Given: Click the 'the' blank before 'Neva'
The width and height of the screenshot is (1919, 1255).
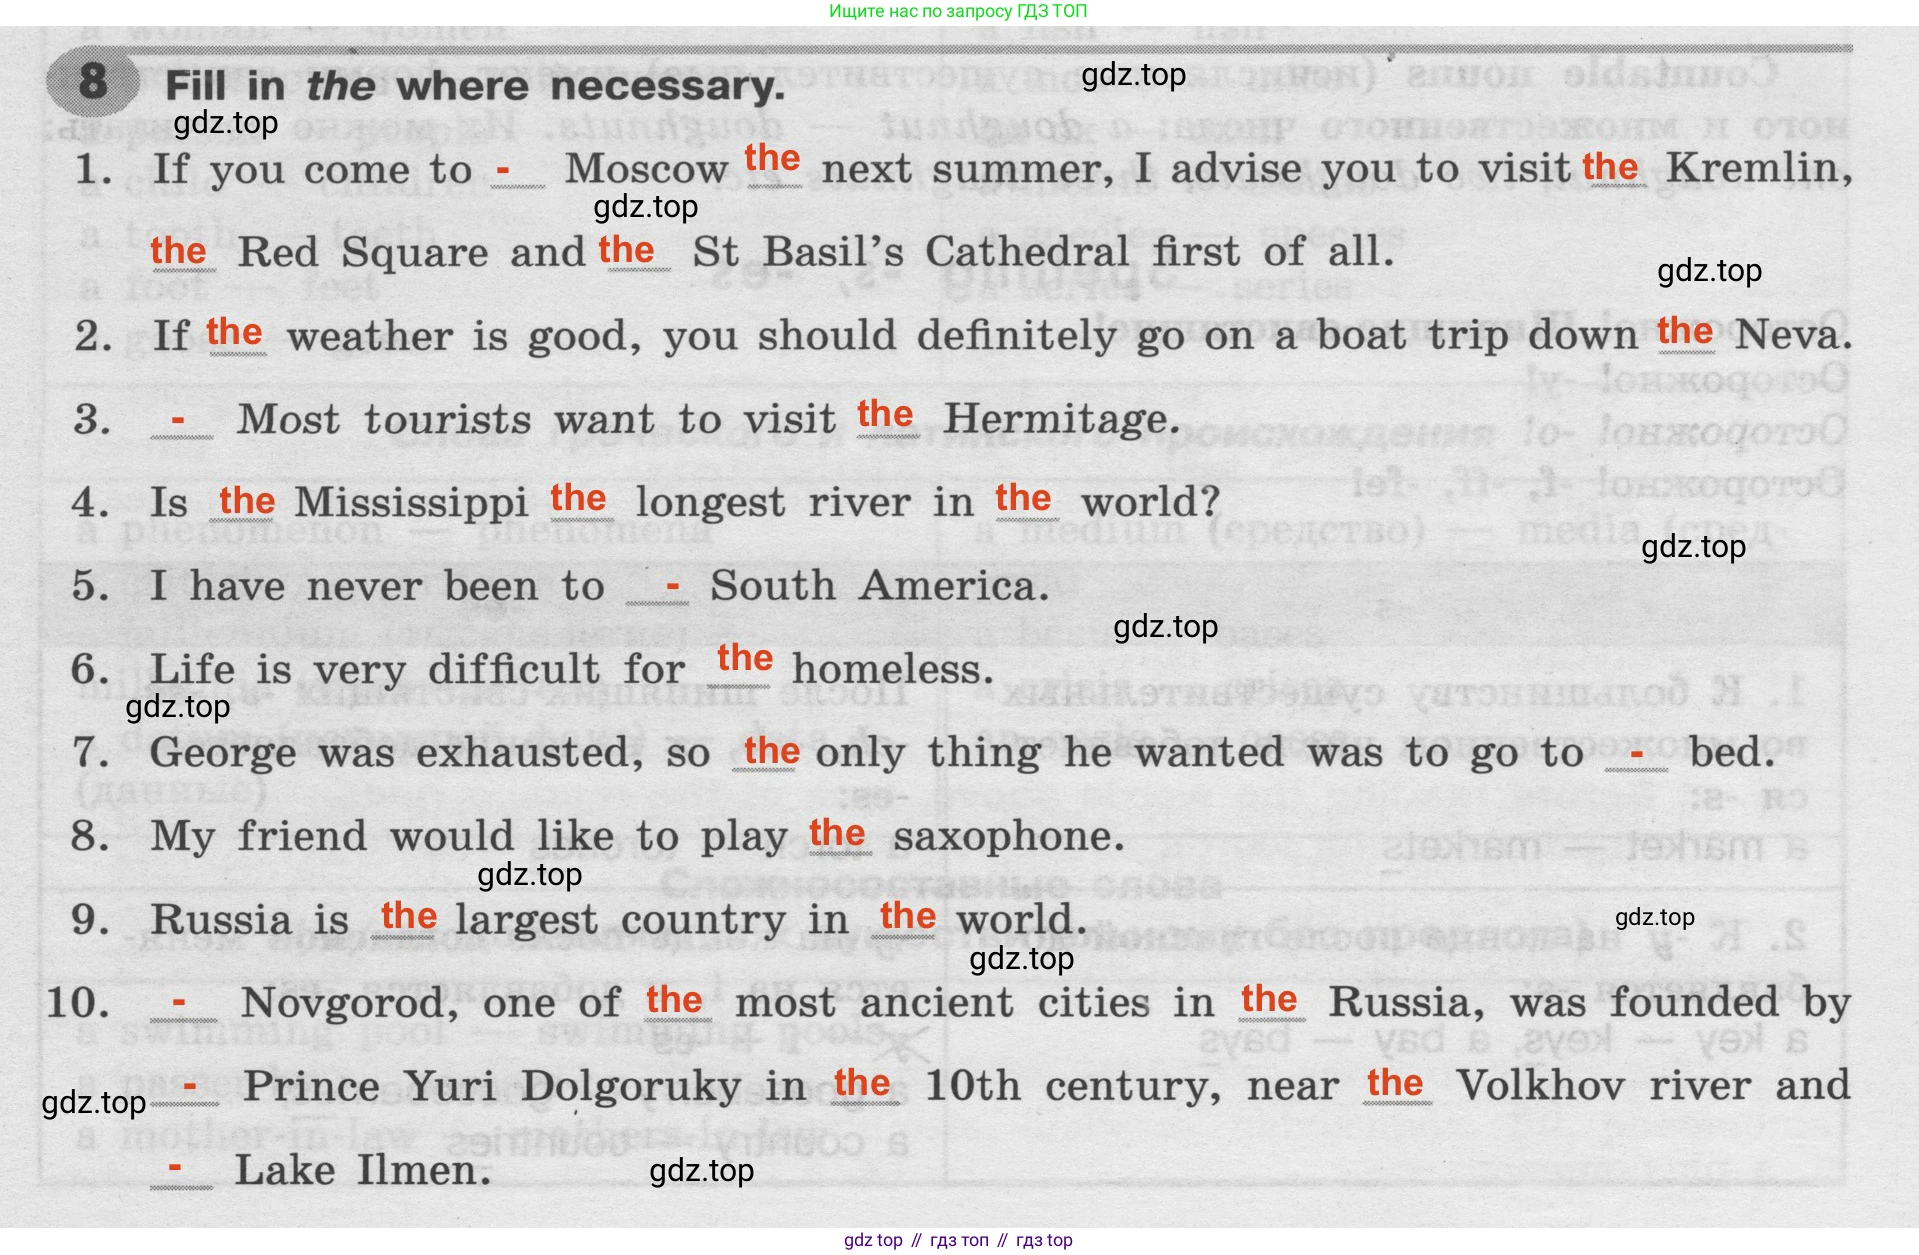Looking at the screenshot, I should pyautogui.click(x=1684, y=331).
